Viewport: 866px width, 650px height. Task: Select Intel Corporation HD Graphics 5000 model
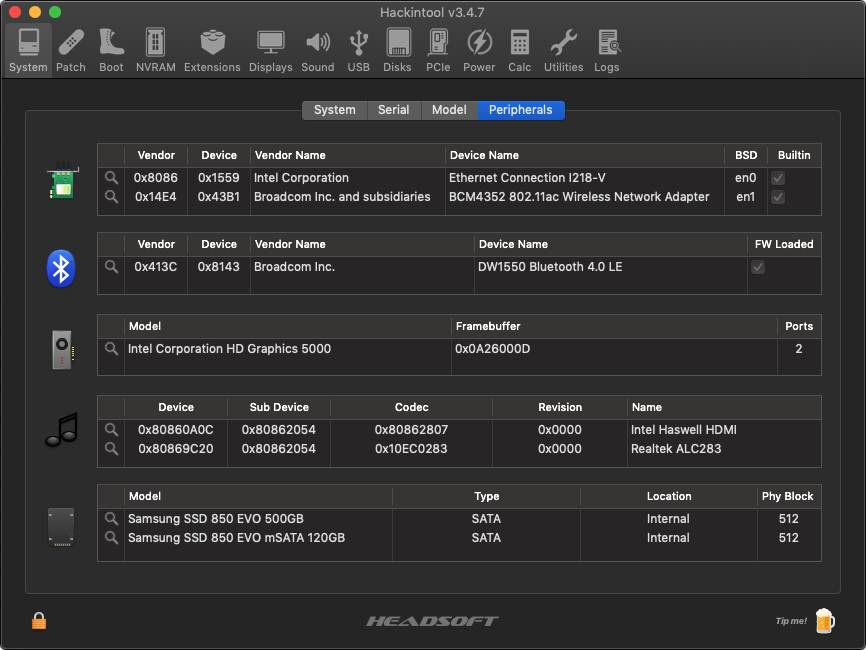coord(229,349)
